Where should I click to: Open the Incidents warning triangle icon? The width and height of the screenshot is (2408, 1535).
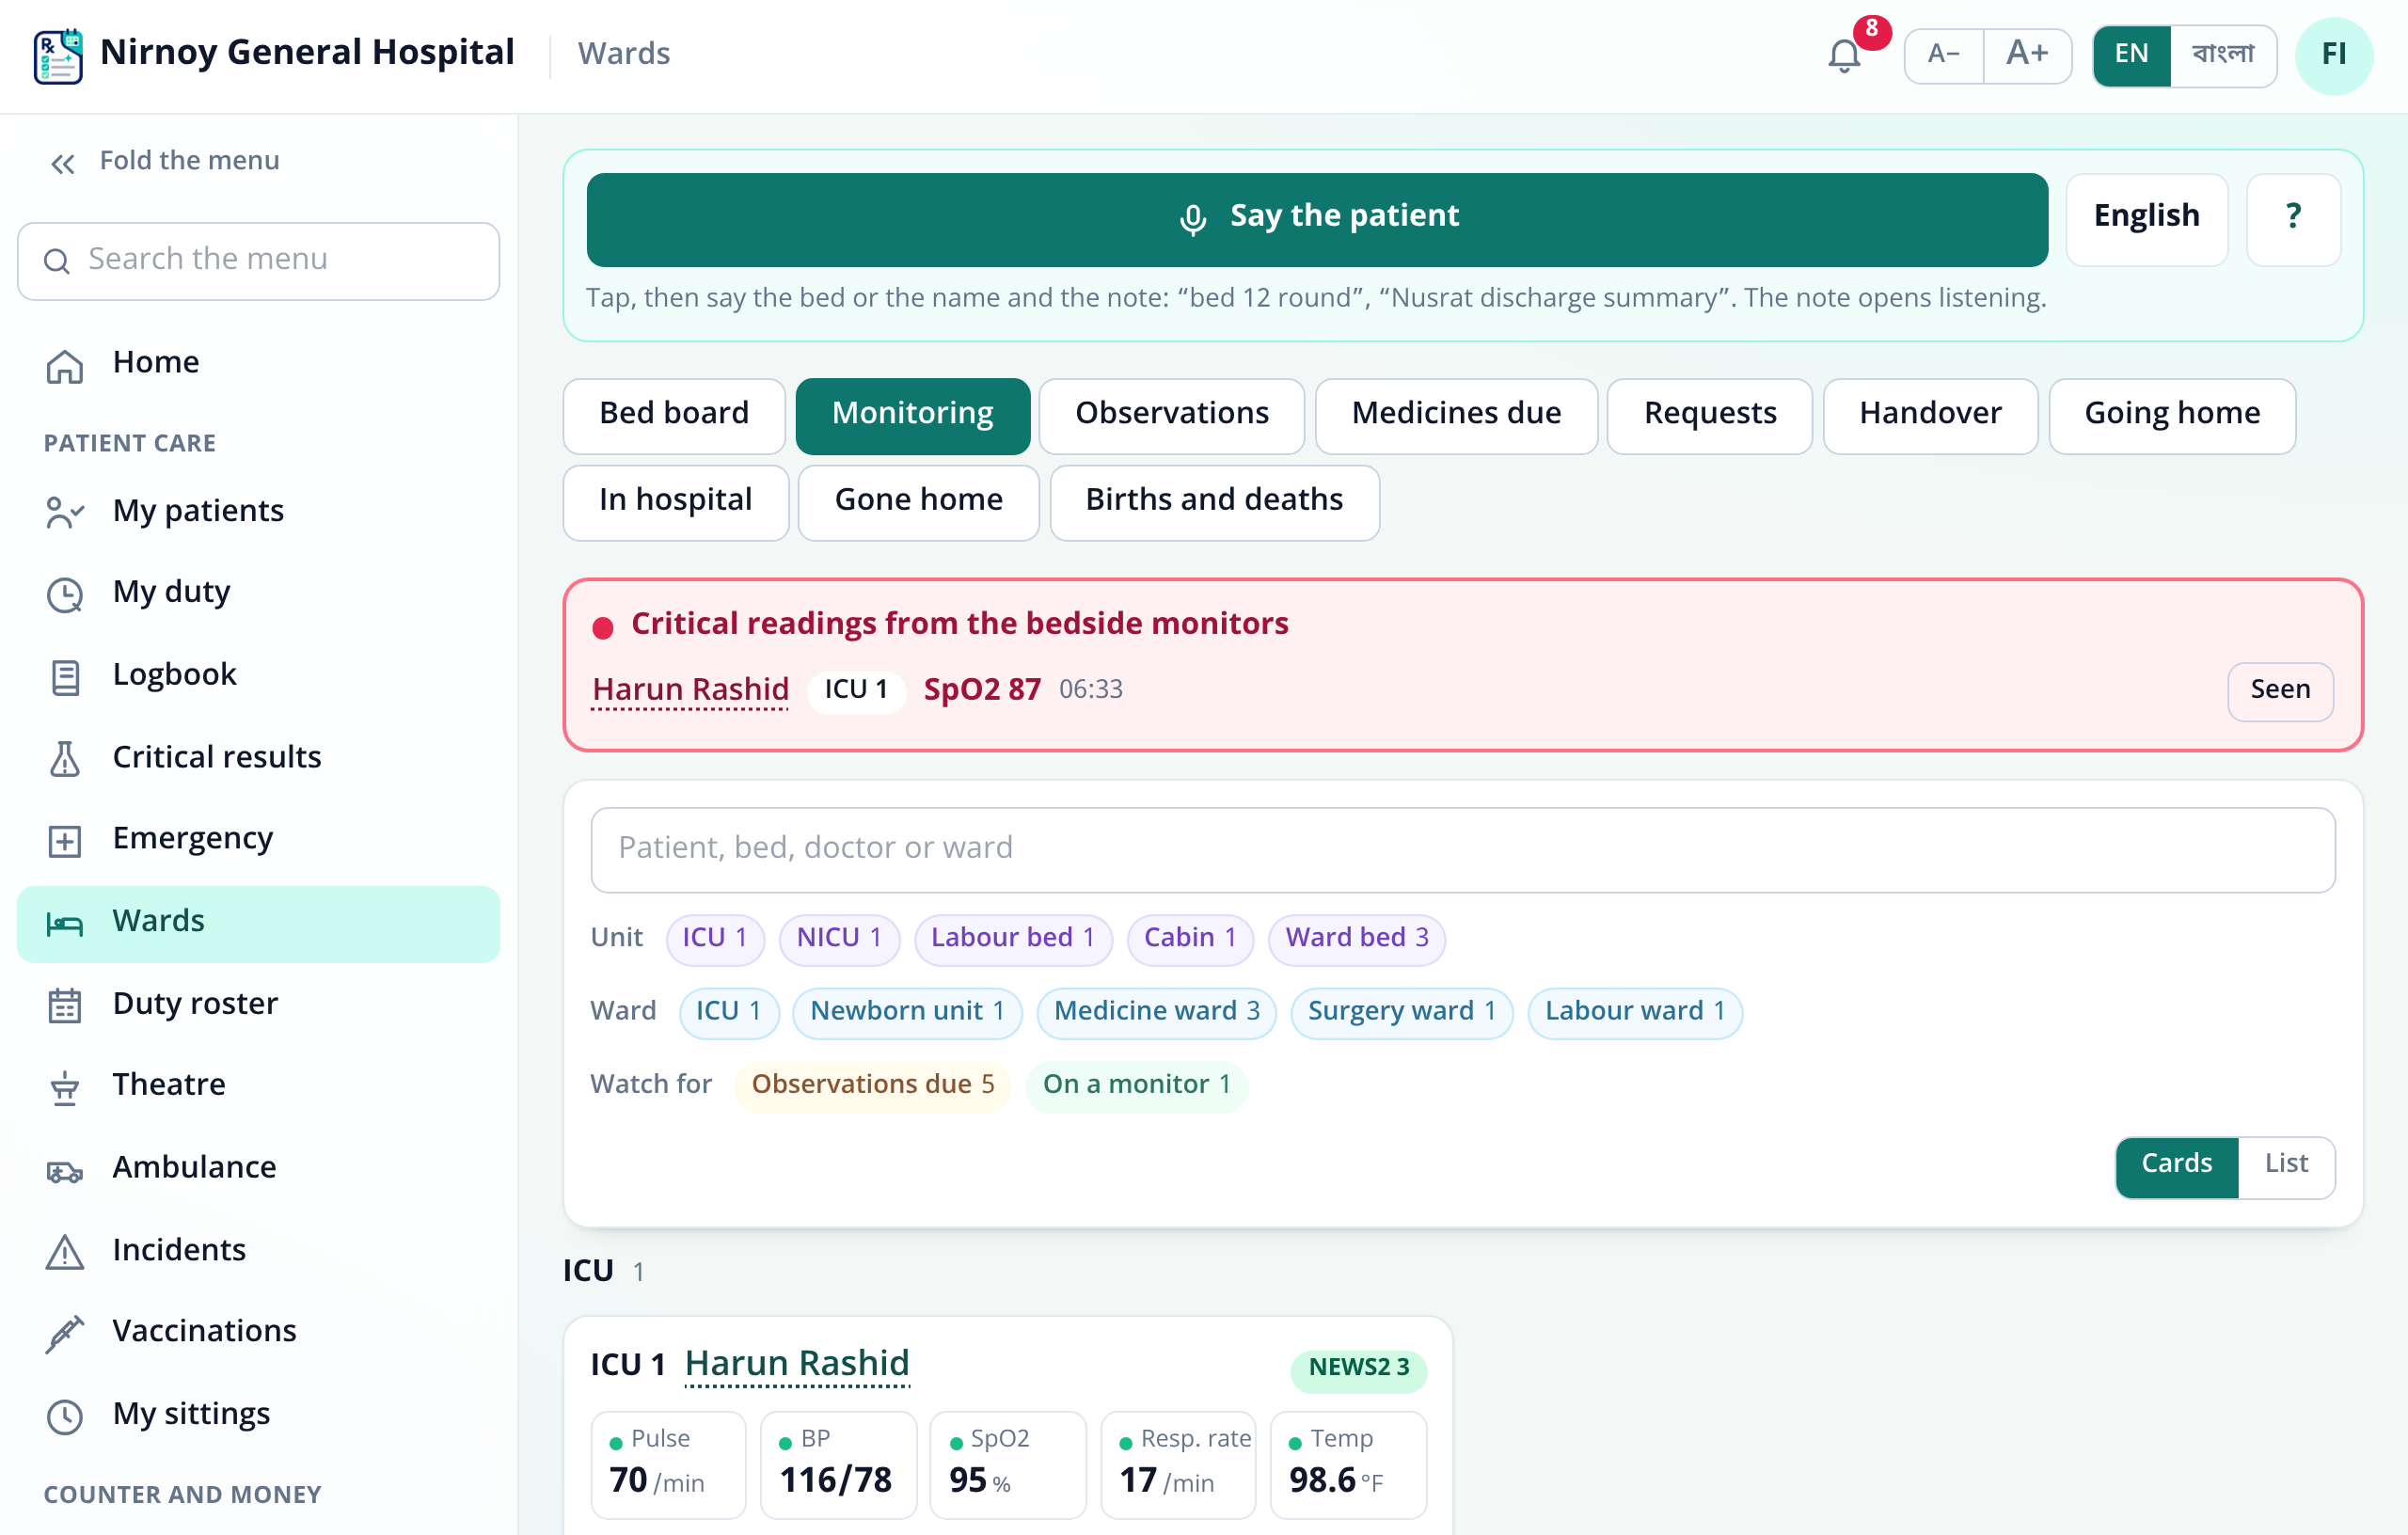pos(65,1251)
